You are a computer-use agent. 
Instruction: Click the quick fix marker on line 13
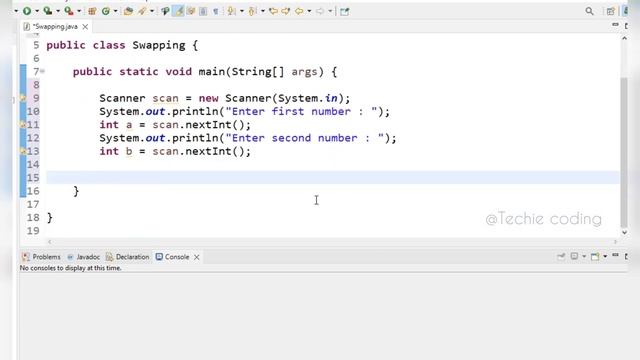pyautogui.click(x=23, y=151)
